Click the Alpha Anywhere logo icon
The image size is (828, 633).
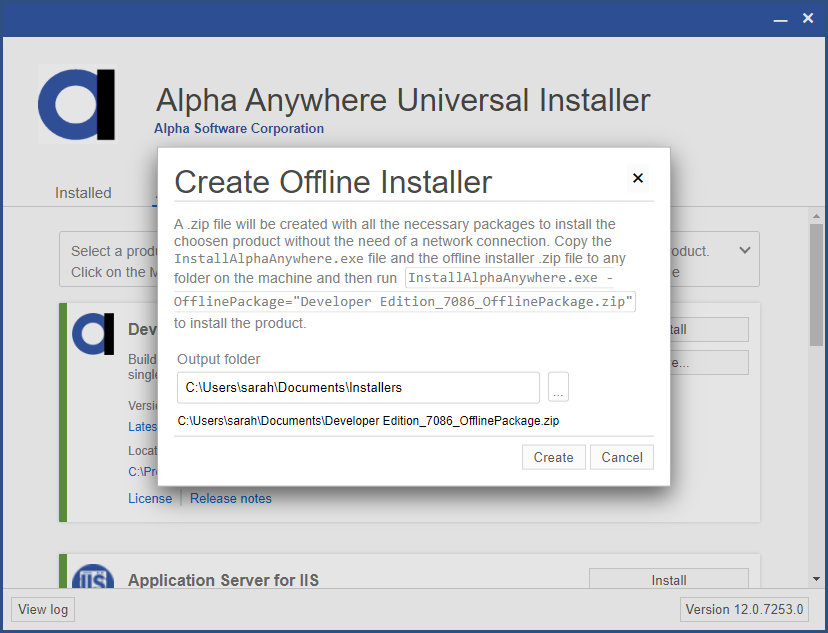(x=78, y=104)
